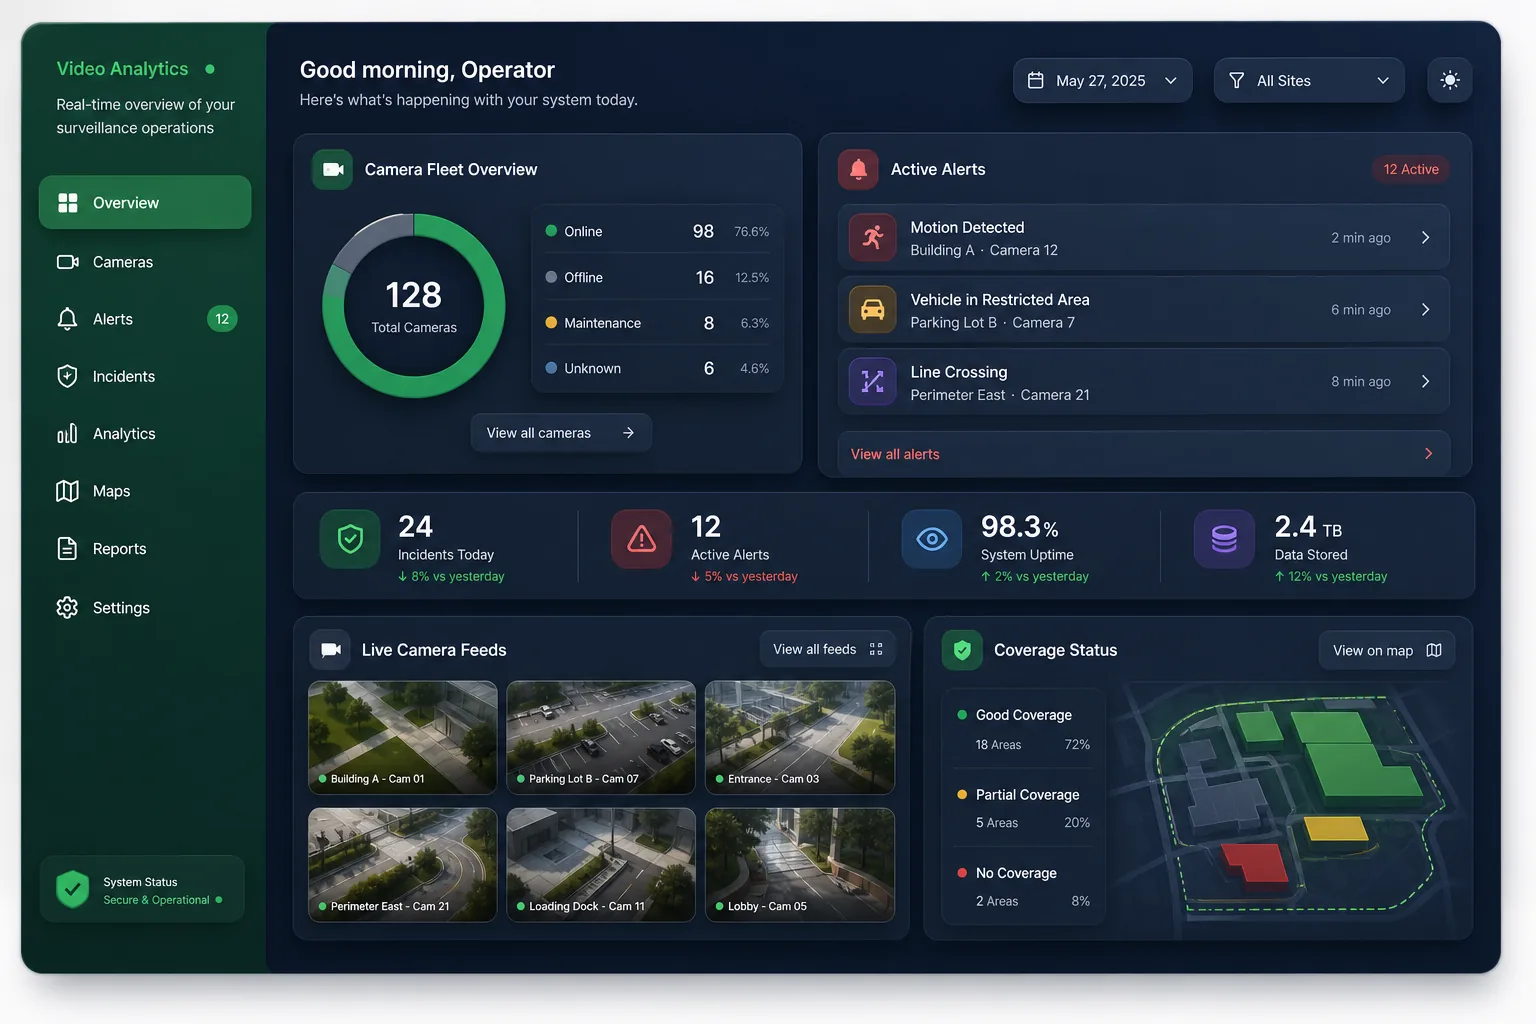The height and width of the screenshot is (1024, 1536).
Task: Click calendar icon in date picker
Action: coord(1036,80)
